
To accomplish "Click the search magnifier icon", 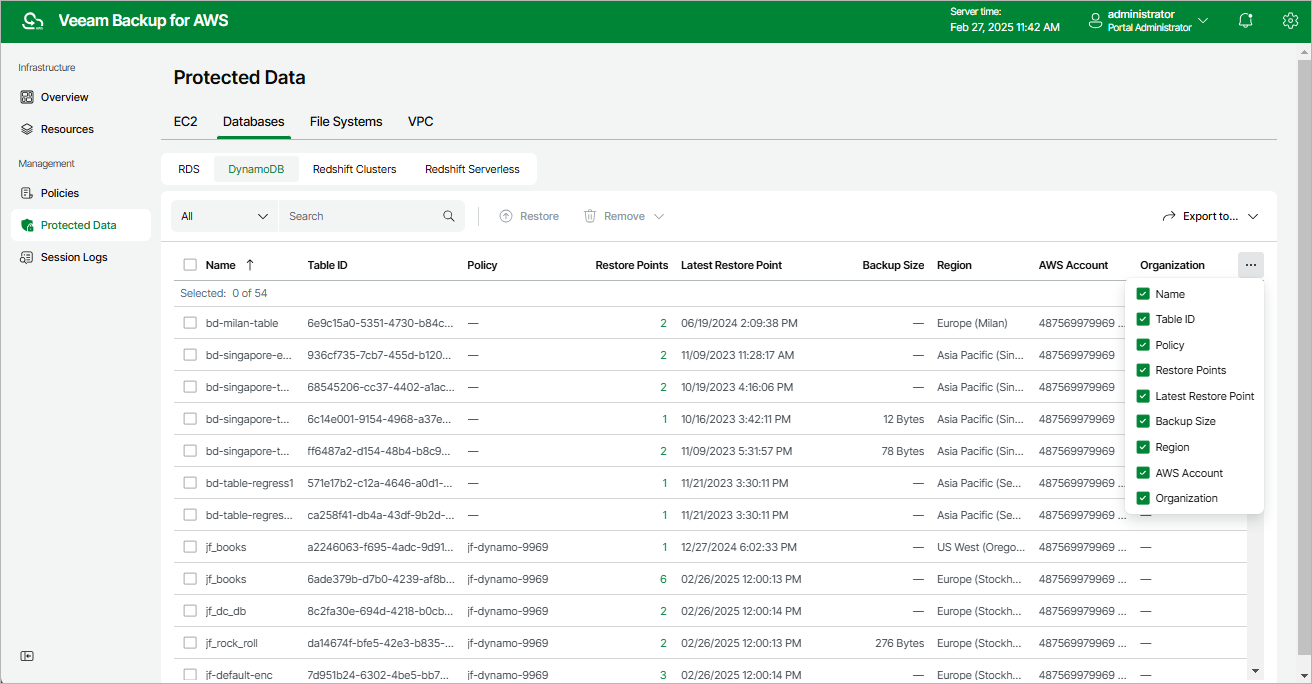I will click(x=449, y=216).
